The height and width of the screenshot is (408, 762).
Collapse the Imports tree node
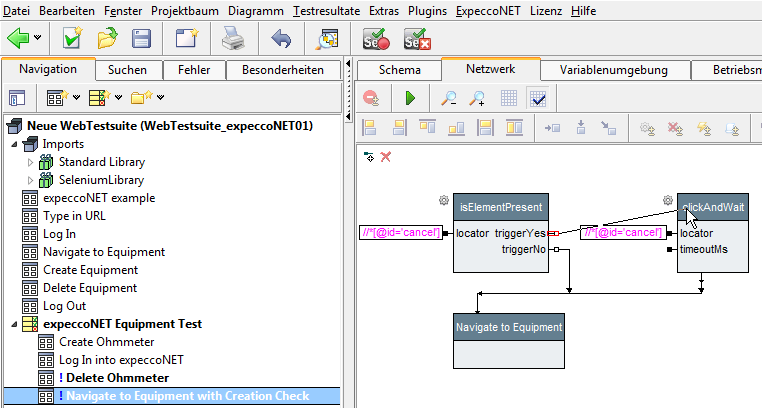[14, 144]
